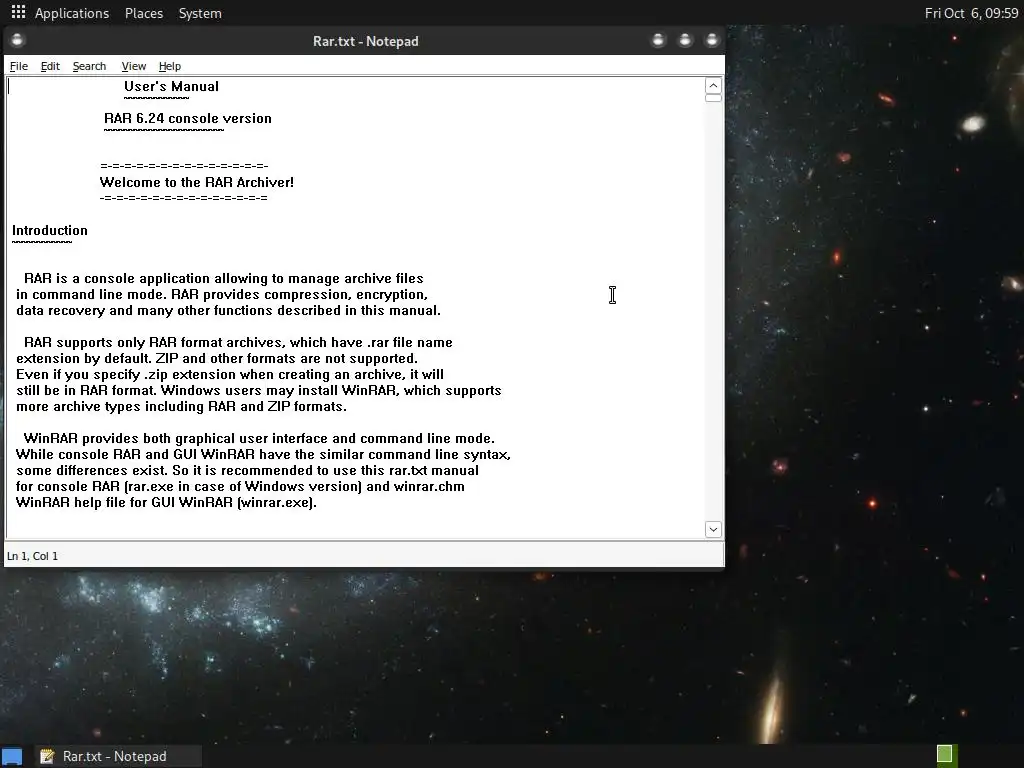Click the scroll down arrow in Notepad
Screen dimensions: 1024x768
(713, 530)
